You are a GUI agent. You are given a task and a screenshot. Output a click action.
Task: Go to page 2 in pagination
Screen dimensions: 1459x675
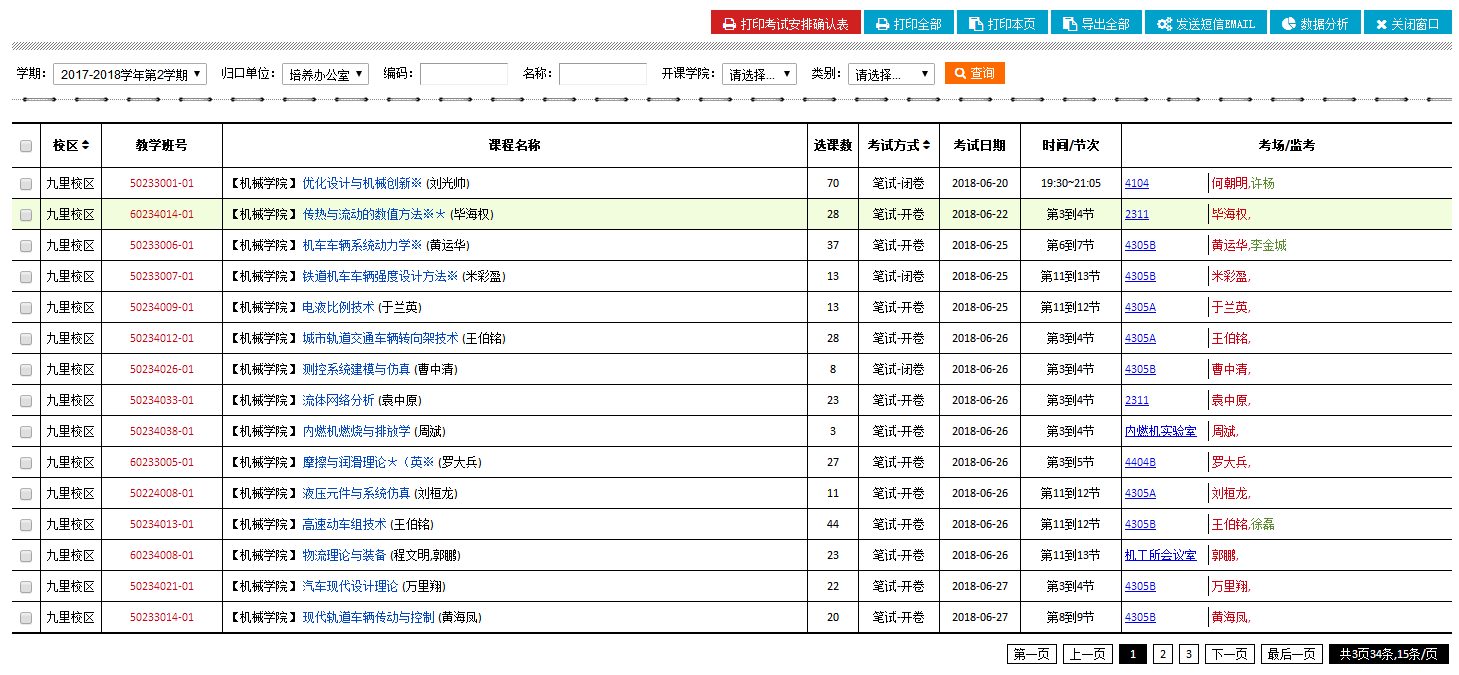pyautogui.click(x=1162, y=654)
